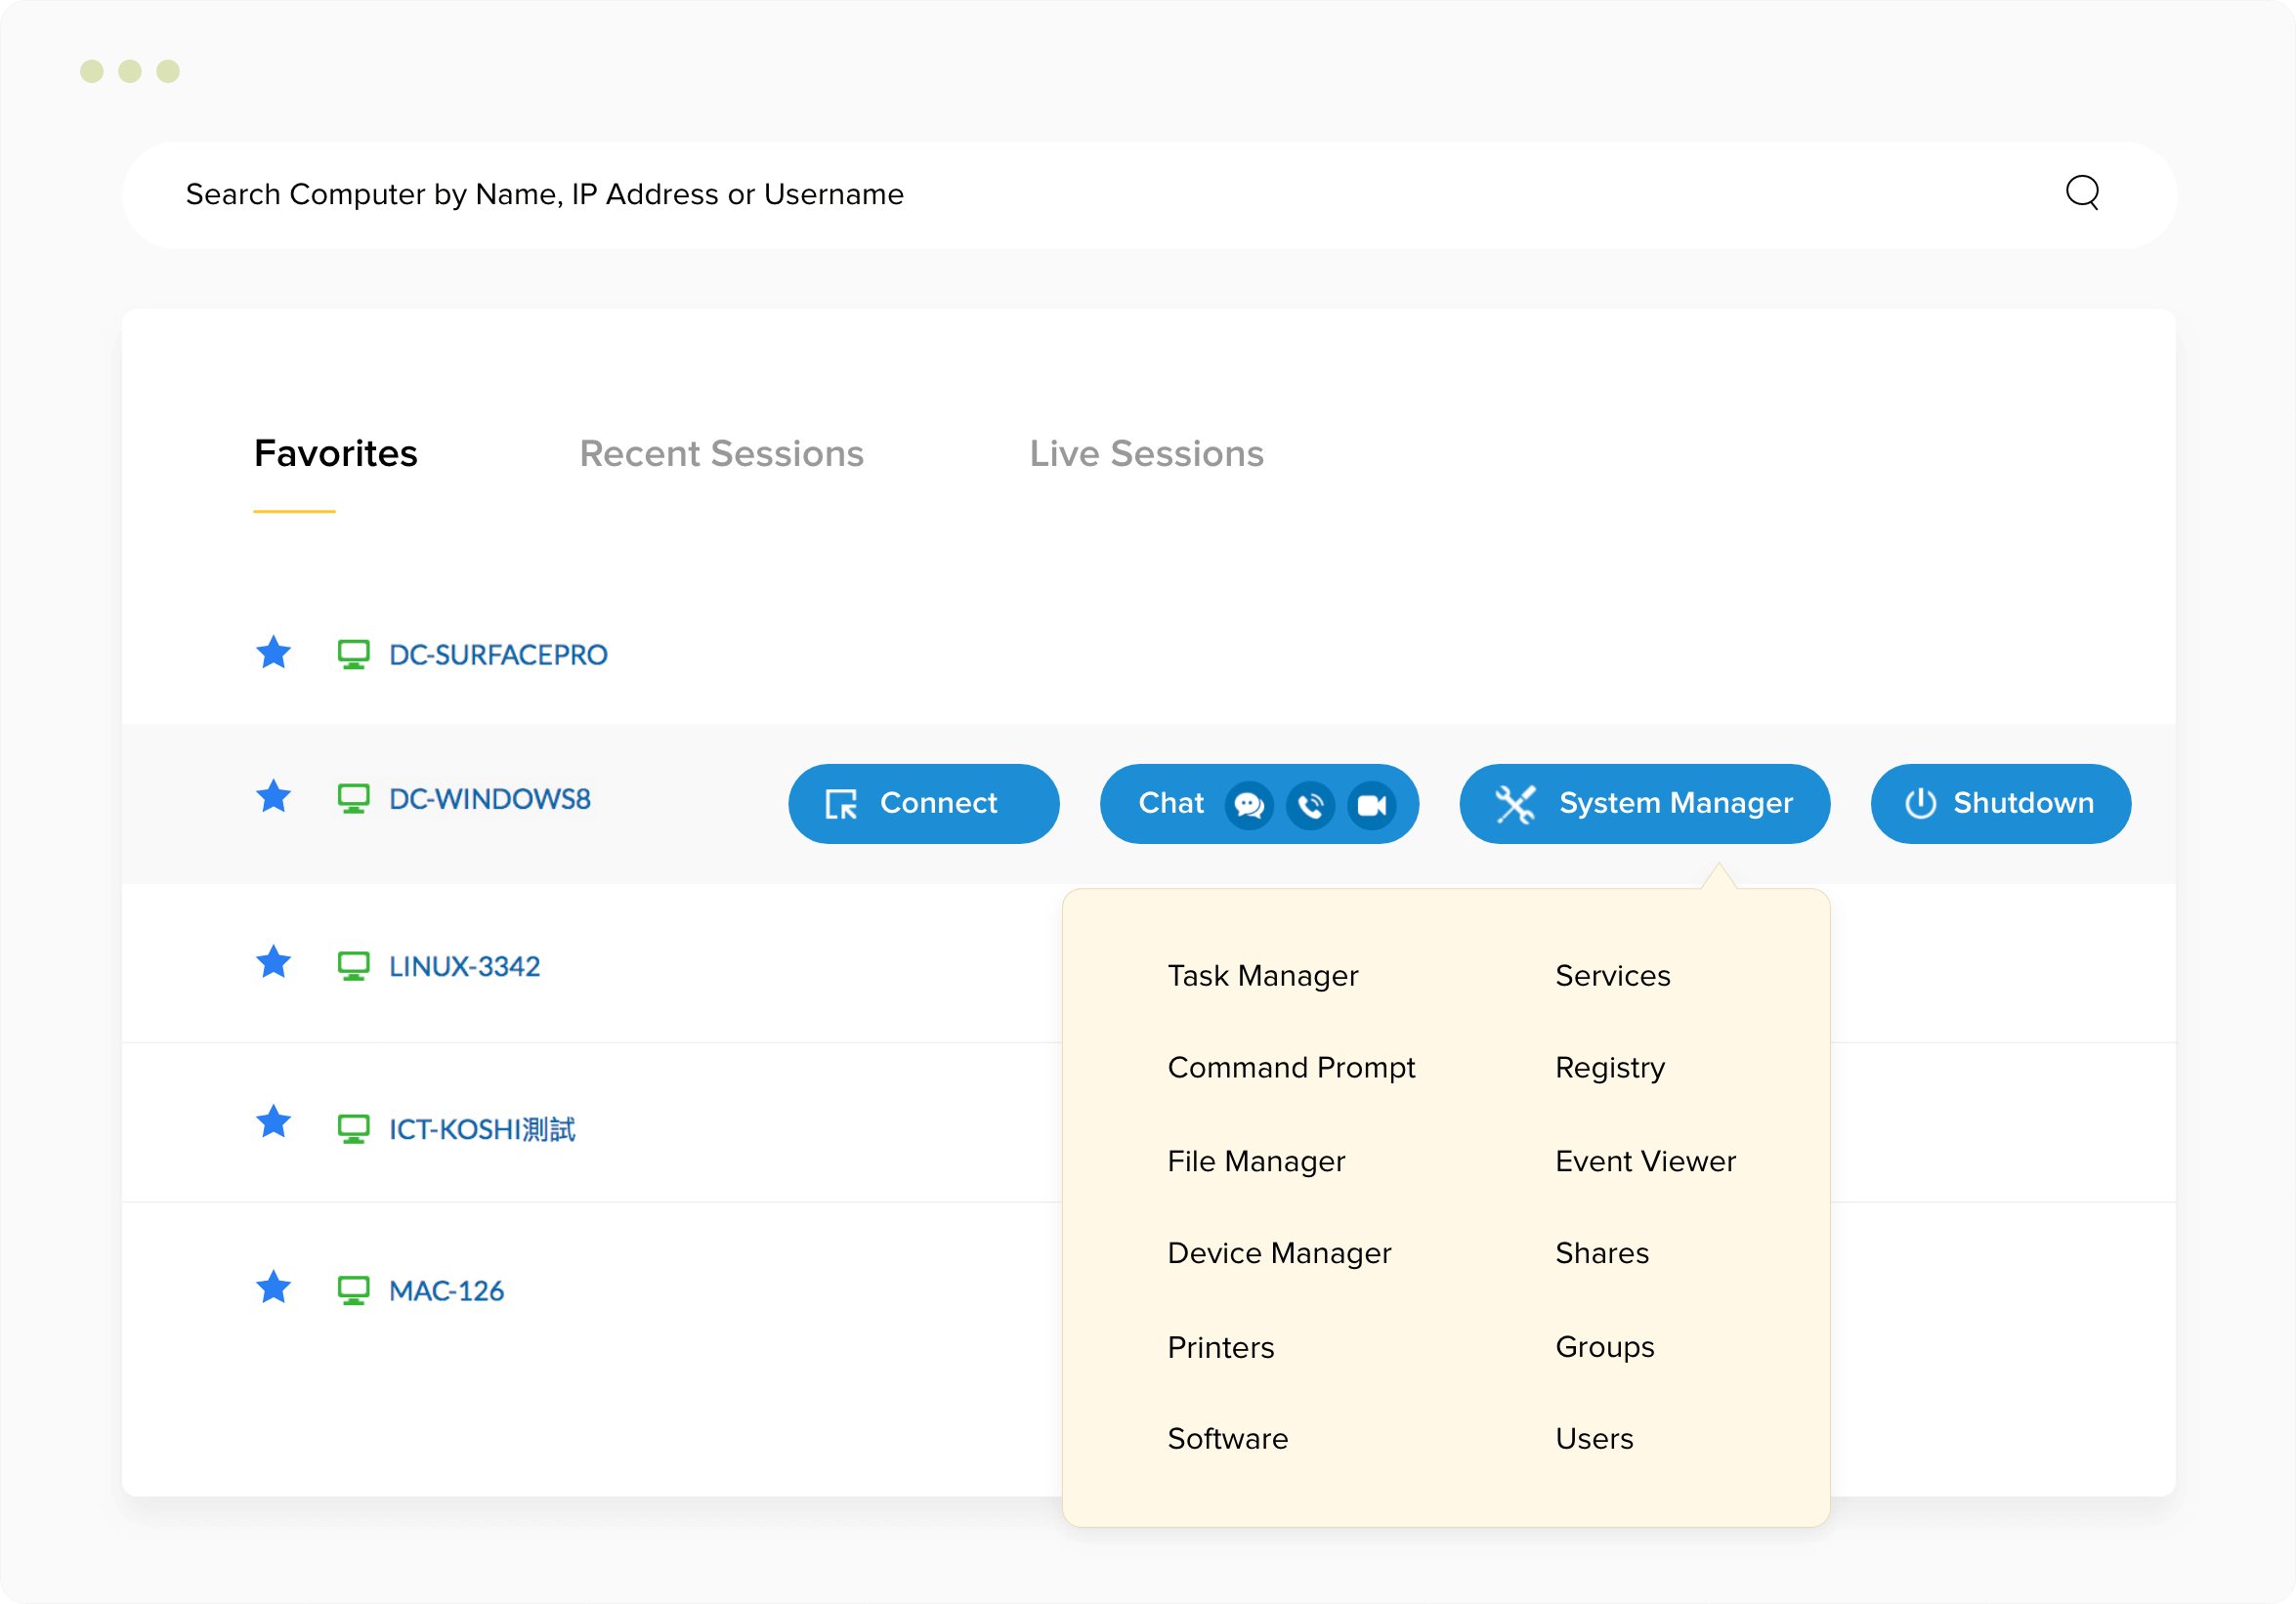Screen dimensions: 2296x1604
Task: Select Command Prompt from the menu
Action: click(x=1291, y=1068)
